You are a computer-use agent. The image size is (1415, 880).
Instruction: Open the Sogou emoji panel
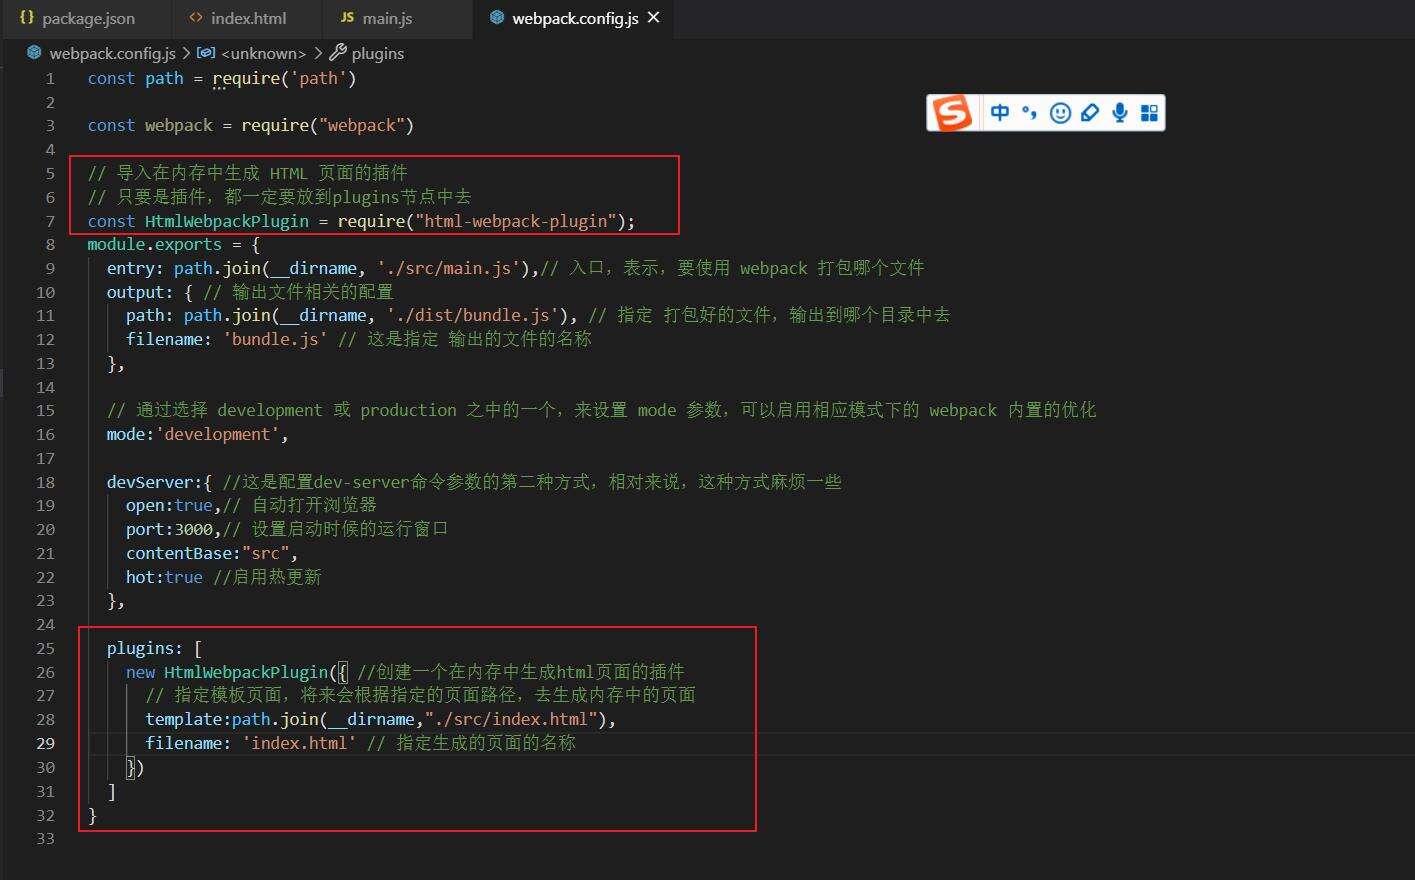pyautogui.click(x=1060, y=113)
